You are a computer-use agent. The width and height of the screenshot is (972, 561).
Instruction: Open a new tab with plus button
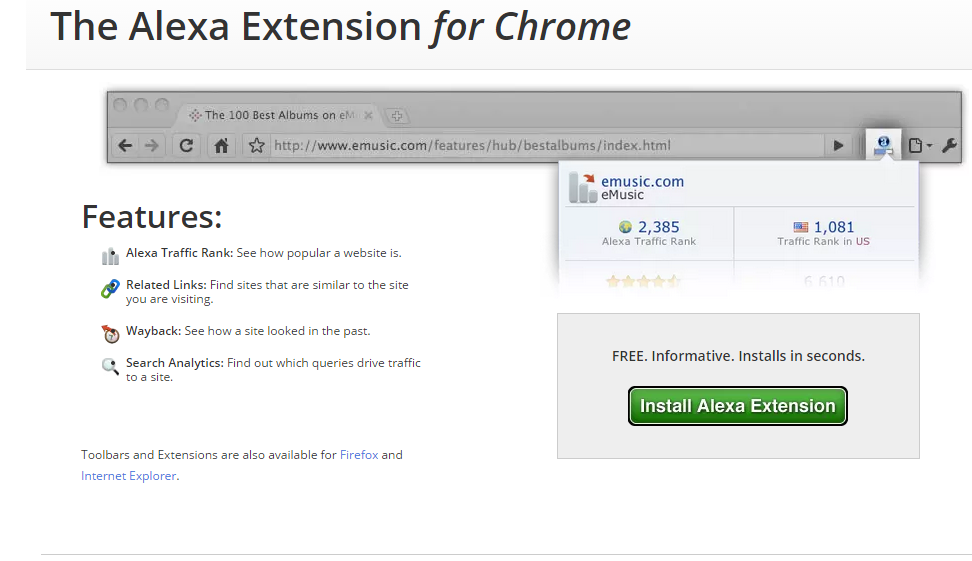point(396,116)
